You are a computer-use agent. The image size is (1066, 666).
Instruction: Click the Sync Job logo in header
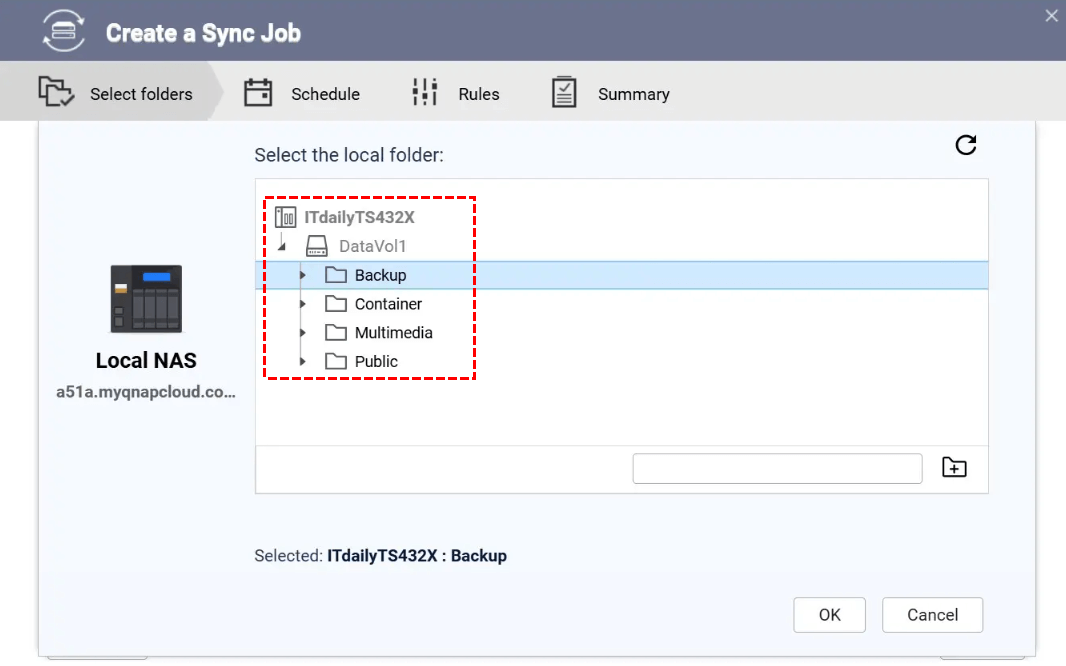pos(63,32)
